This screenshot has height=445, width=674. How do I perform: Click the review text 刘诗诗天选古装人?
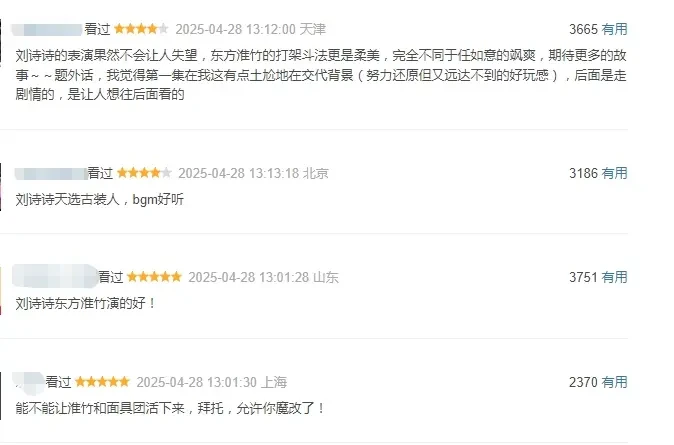[x=67, y=199]
